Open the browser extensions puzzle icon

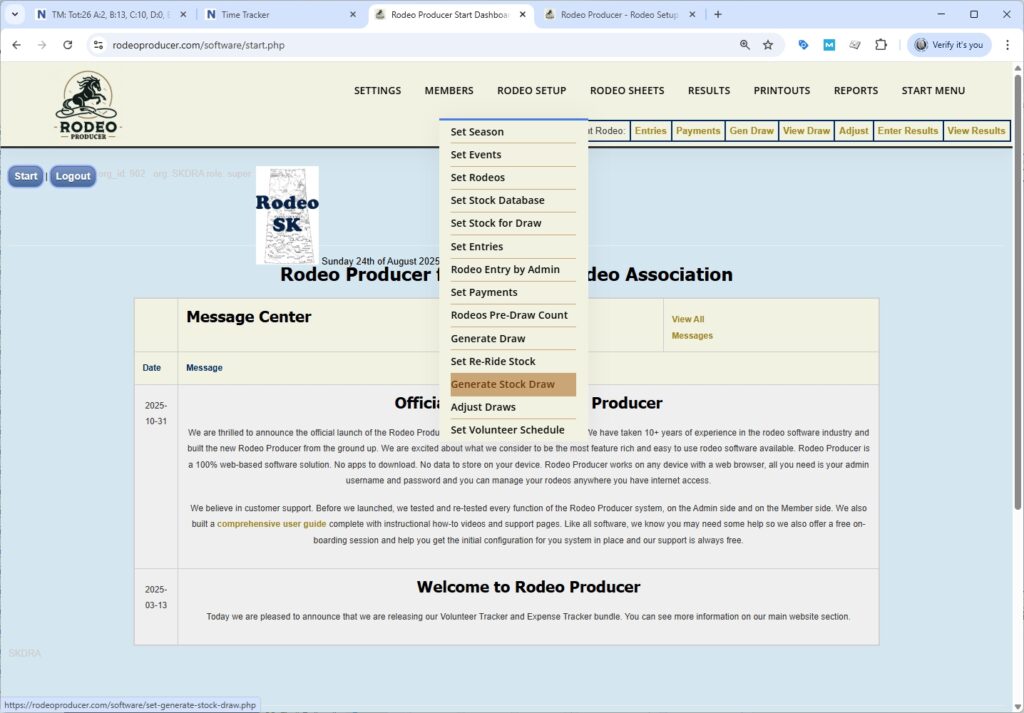click(x=881, y=45)
